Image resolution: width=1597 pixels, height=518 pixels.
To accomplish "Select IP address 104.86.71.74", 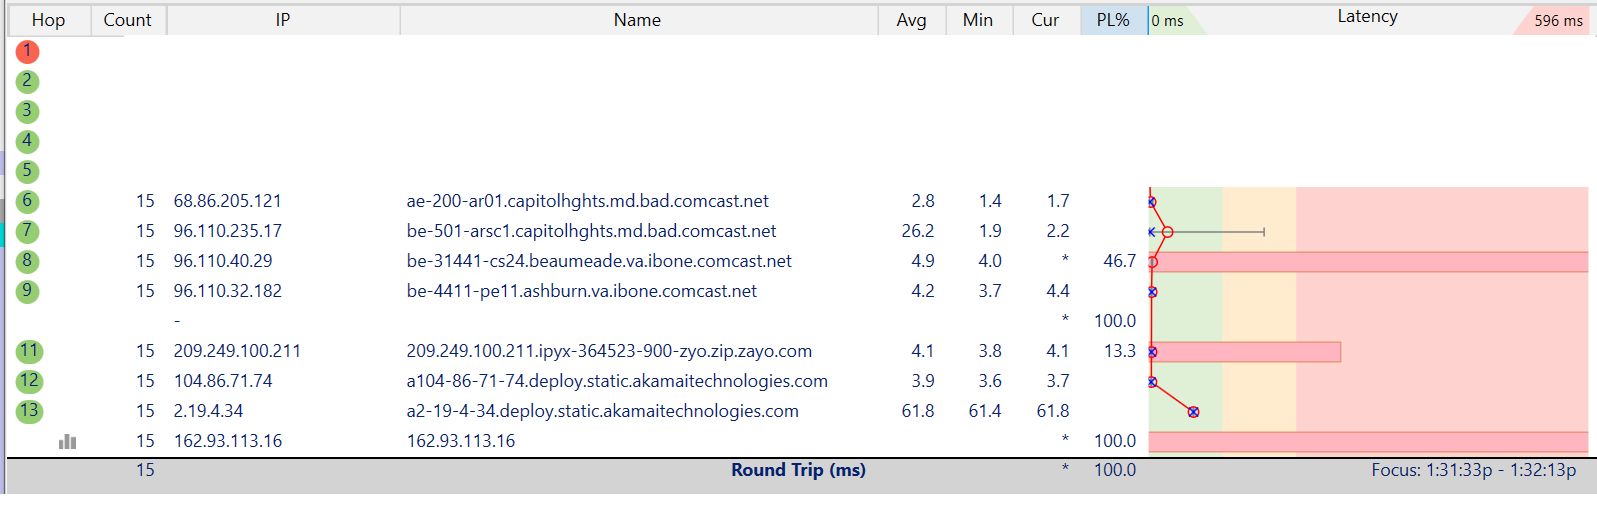I will click(223, 381).
